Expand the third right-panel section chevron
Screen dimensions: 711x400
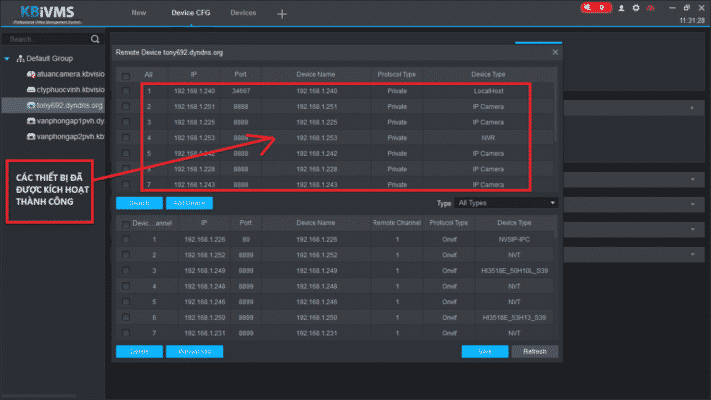(x=692, y=205)
